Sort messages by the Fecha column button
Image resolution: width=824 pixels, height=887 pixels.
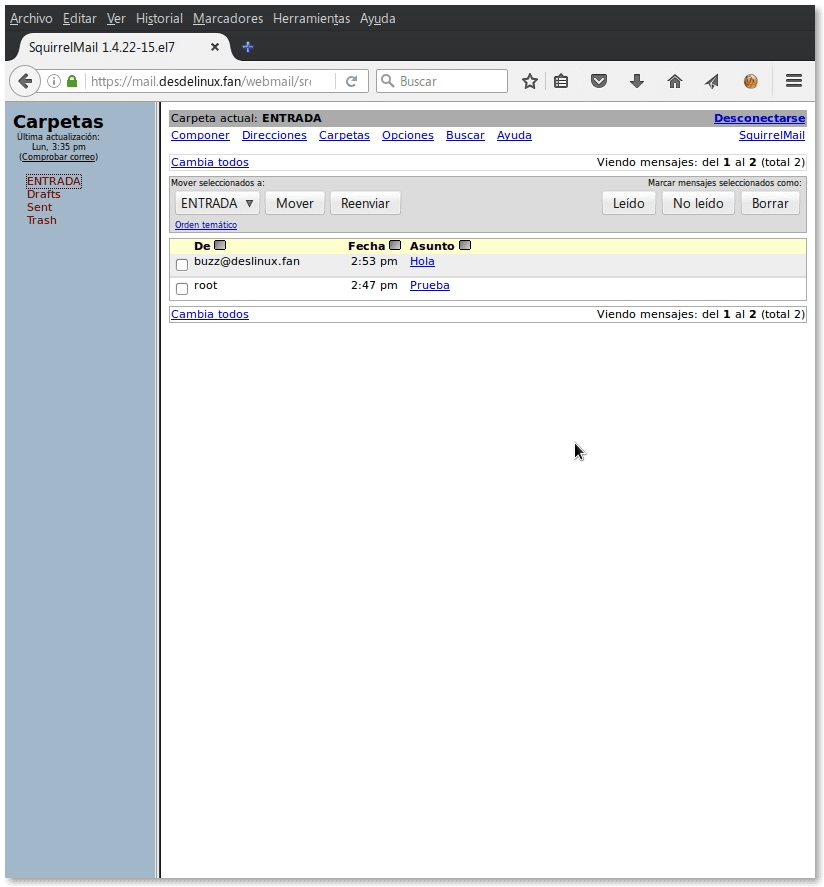click(395, 245)
